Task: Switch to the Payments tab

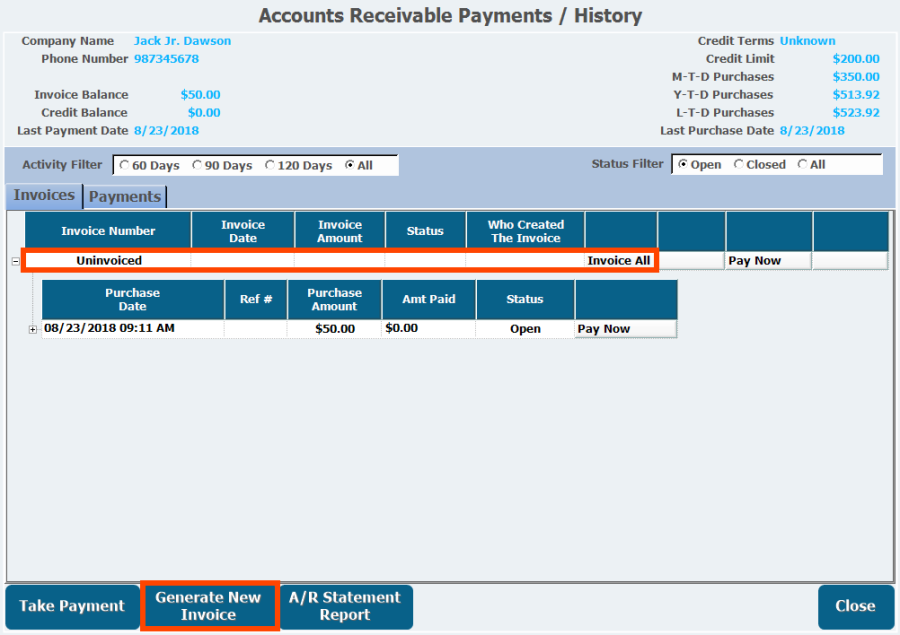Action: [x=125, y=196]
